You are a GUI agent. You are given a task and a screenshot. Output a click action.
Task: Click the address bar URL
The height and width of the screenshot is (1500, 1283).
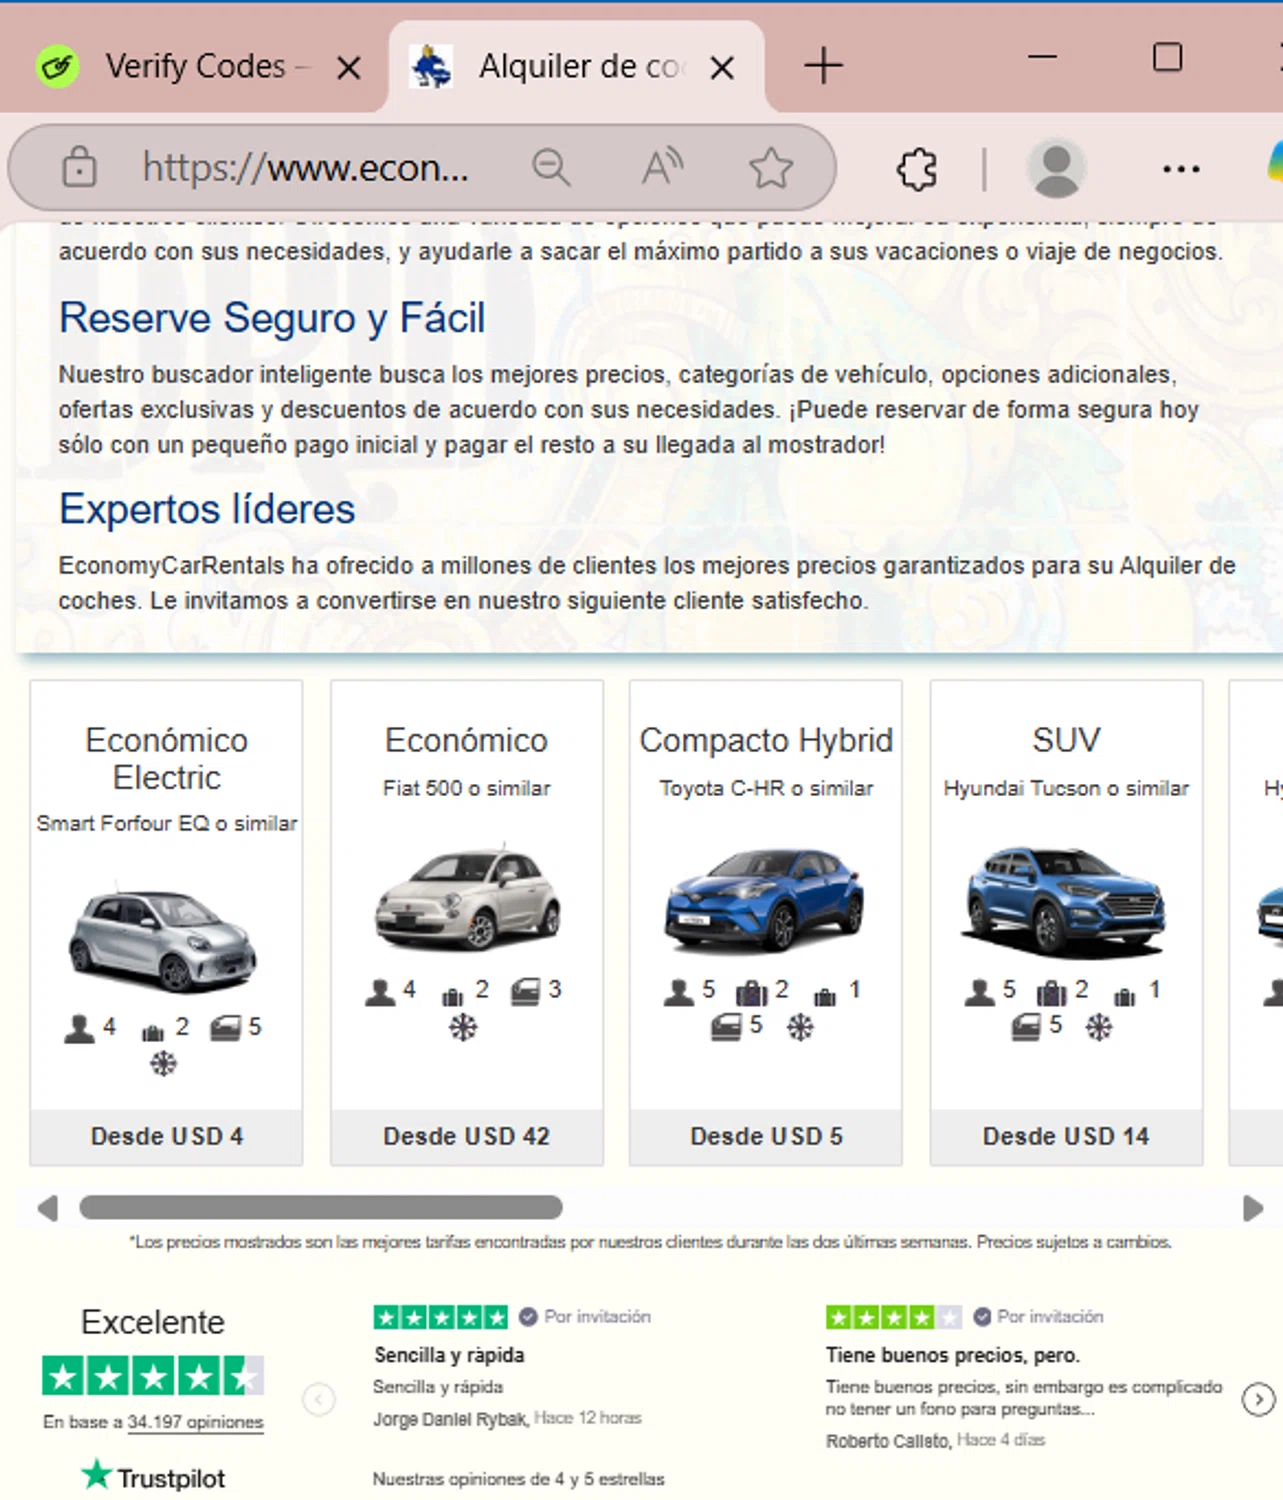(305, 167)
